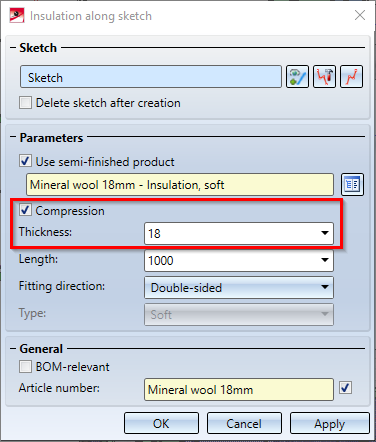Enable Delete sketch after creation

[x=25, y=103]
